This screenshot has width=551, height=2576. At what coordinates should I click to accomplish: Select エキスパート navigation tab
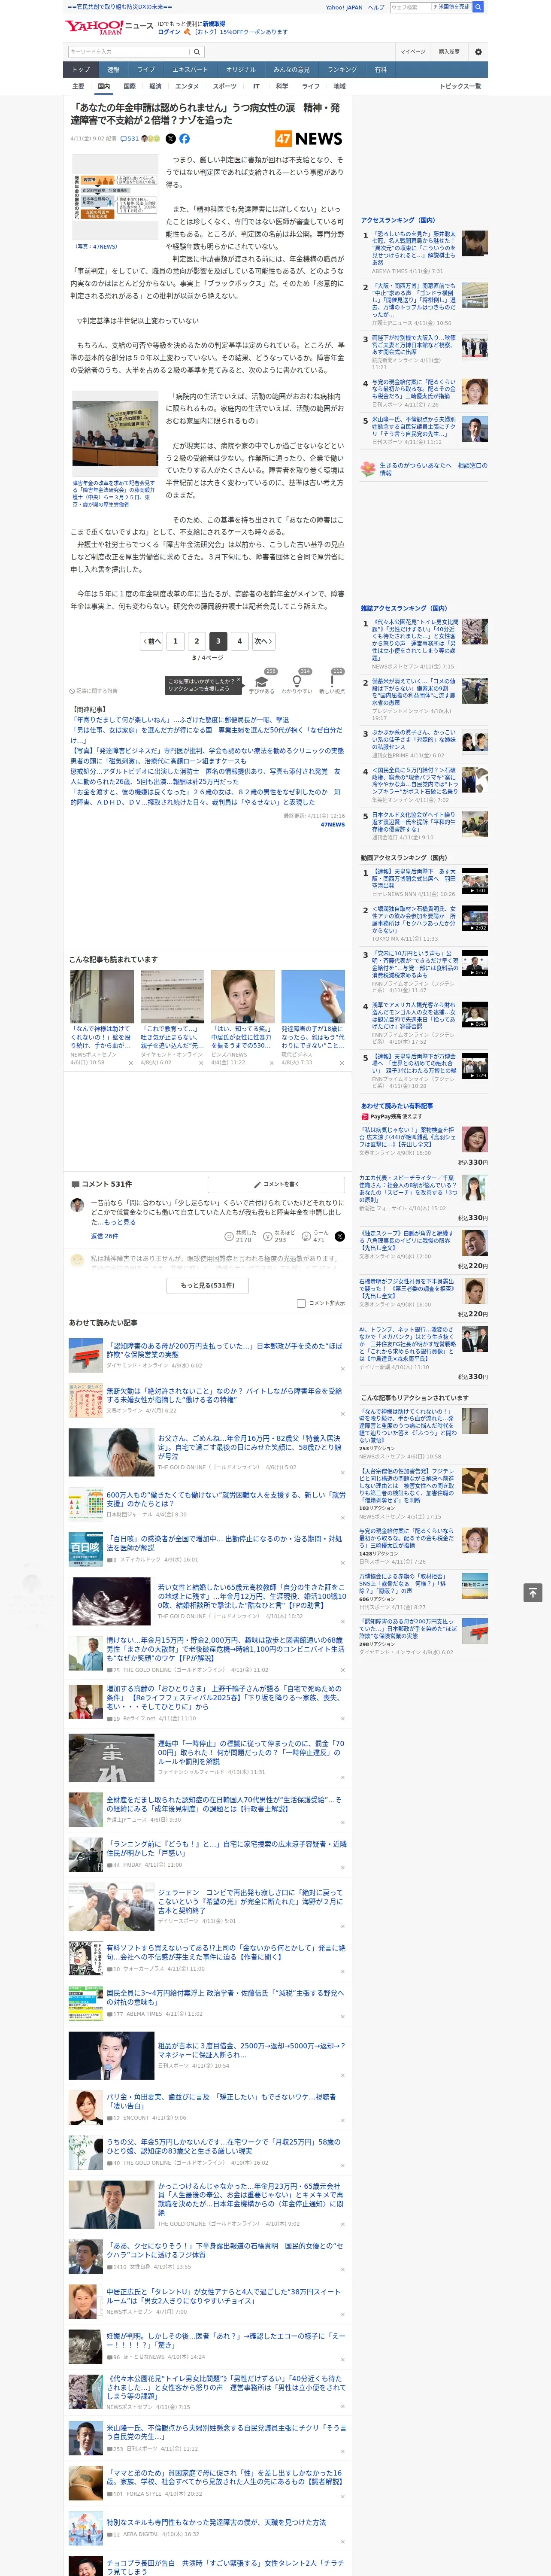tap(190, 70)
